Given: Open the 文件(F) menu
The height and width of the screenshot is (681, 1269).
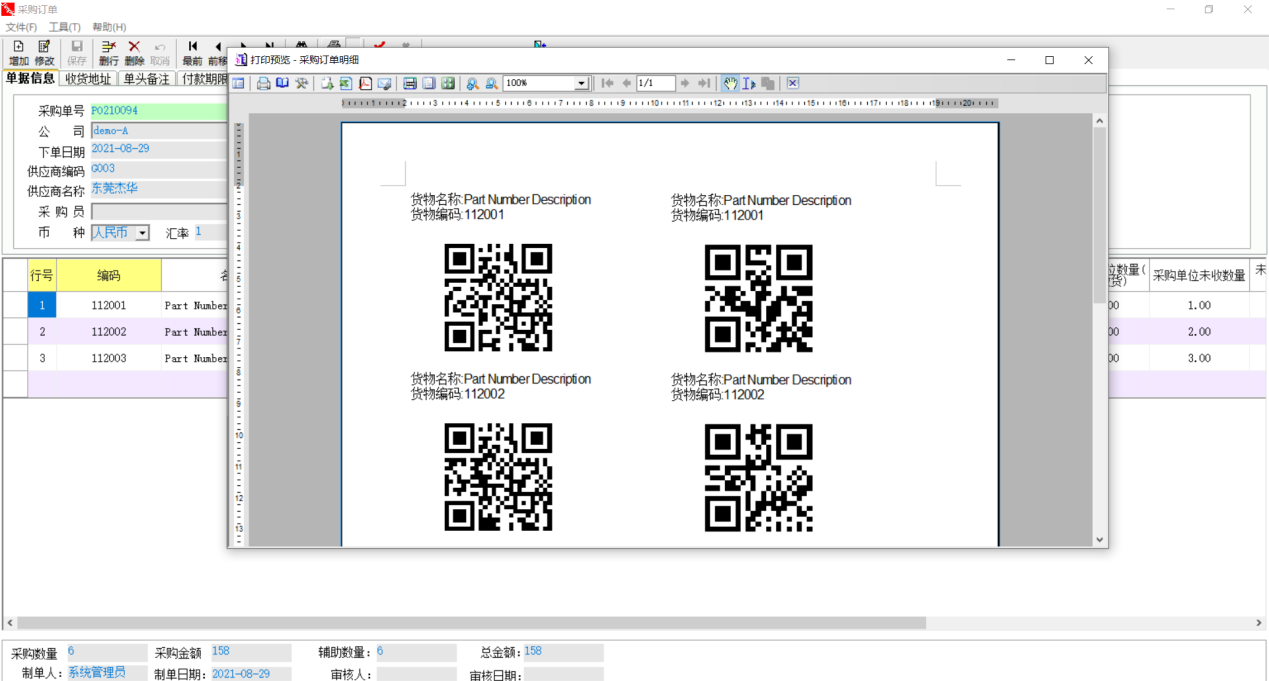Looking at the screenshot, I should coord(22,27).
